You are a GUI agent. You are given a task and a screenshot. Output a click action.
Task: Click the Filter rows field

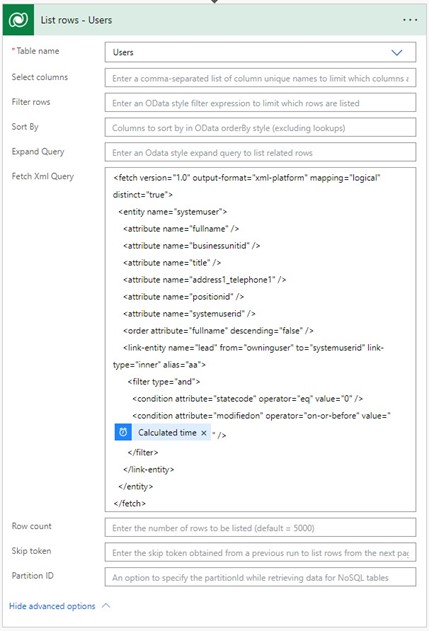[260, 103]
